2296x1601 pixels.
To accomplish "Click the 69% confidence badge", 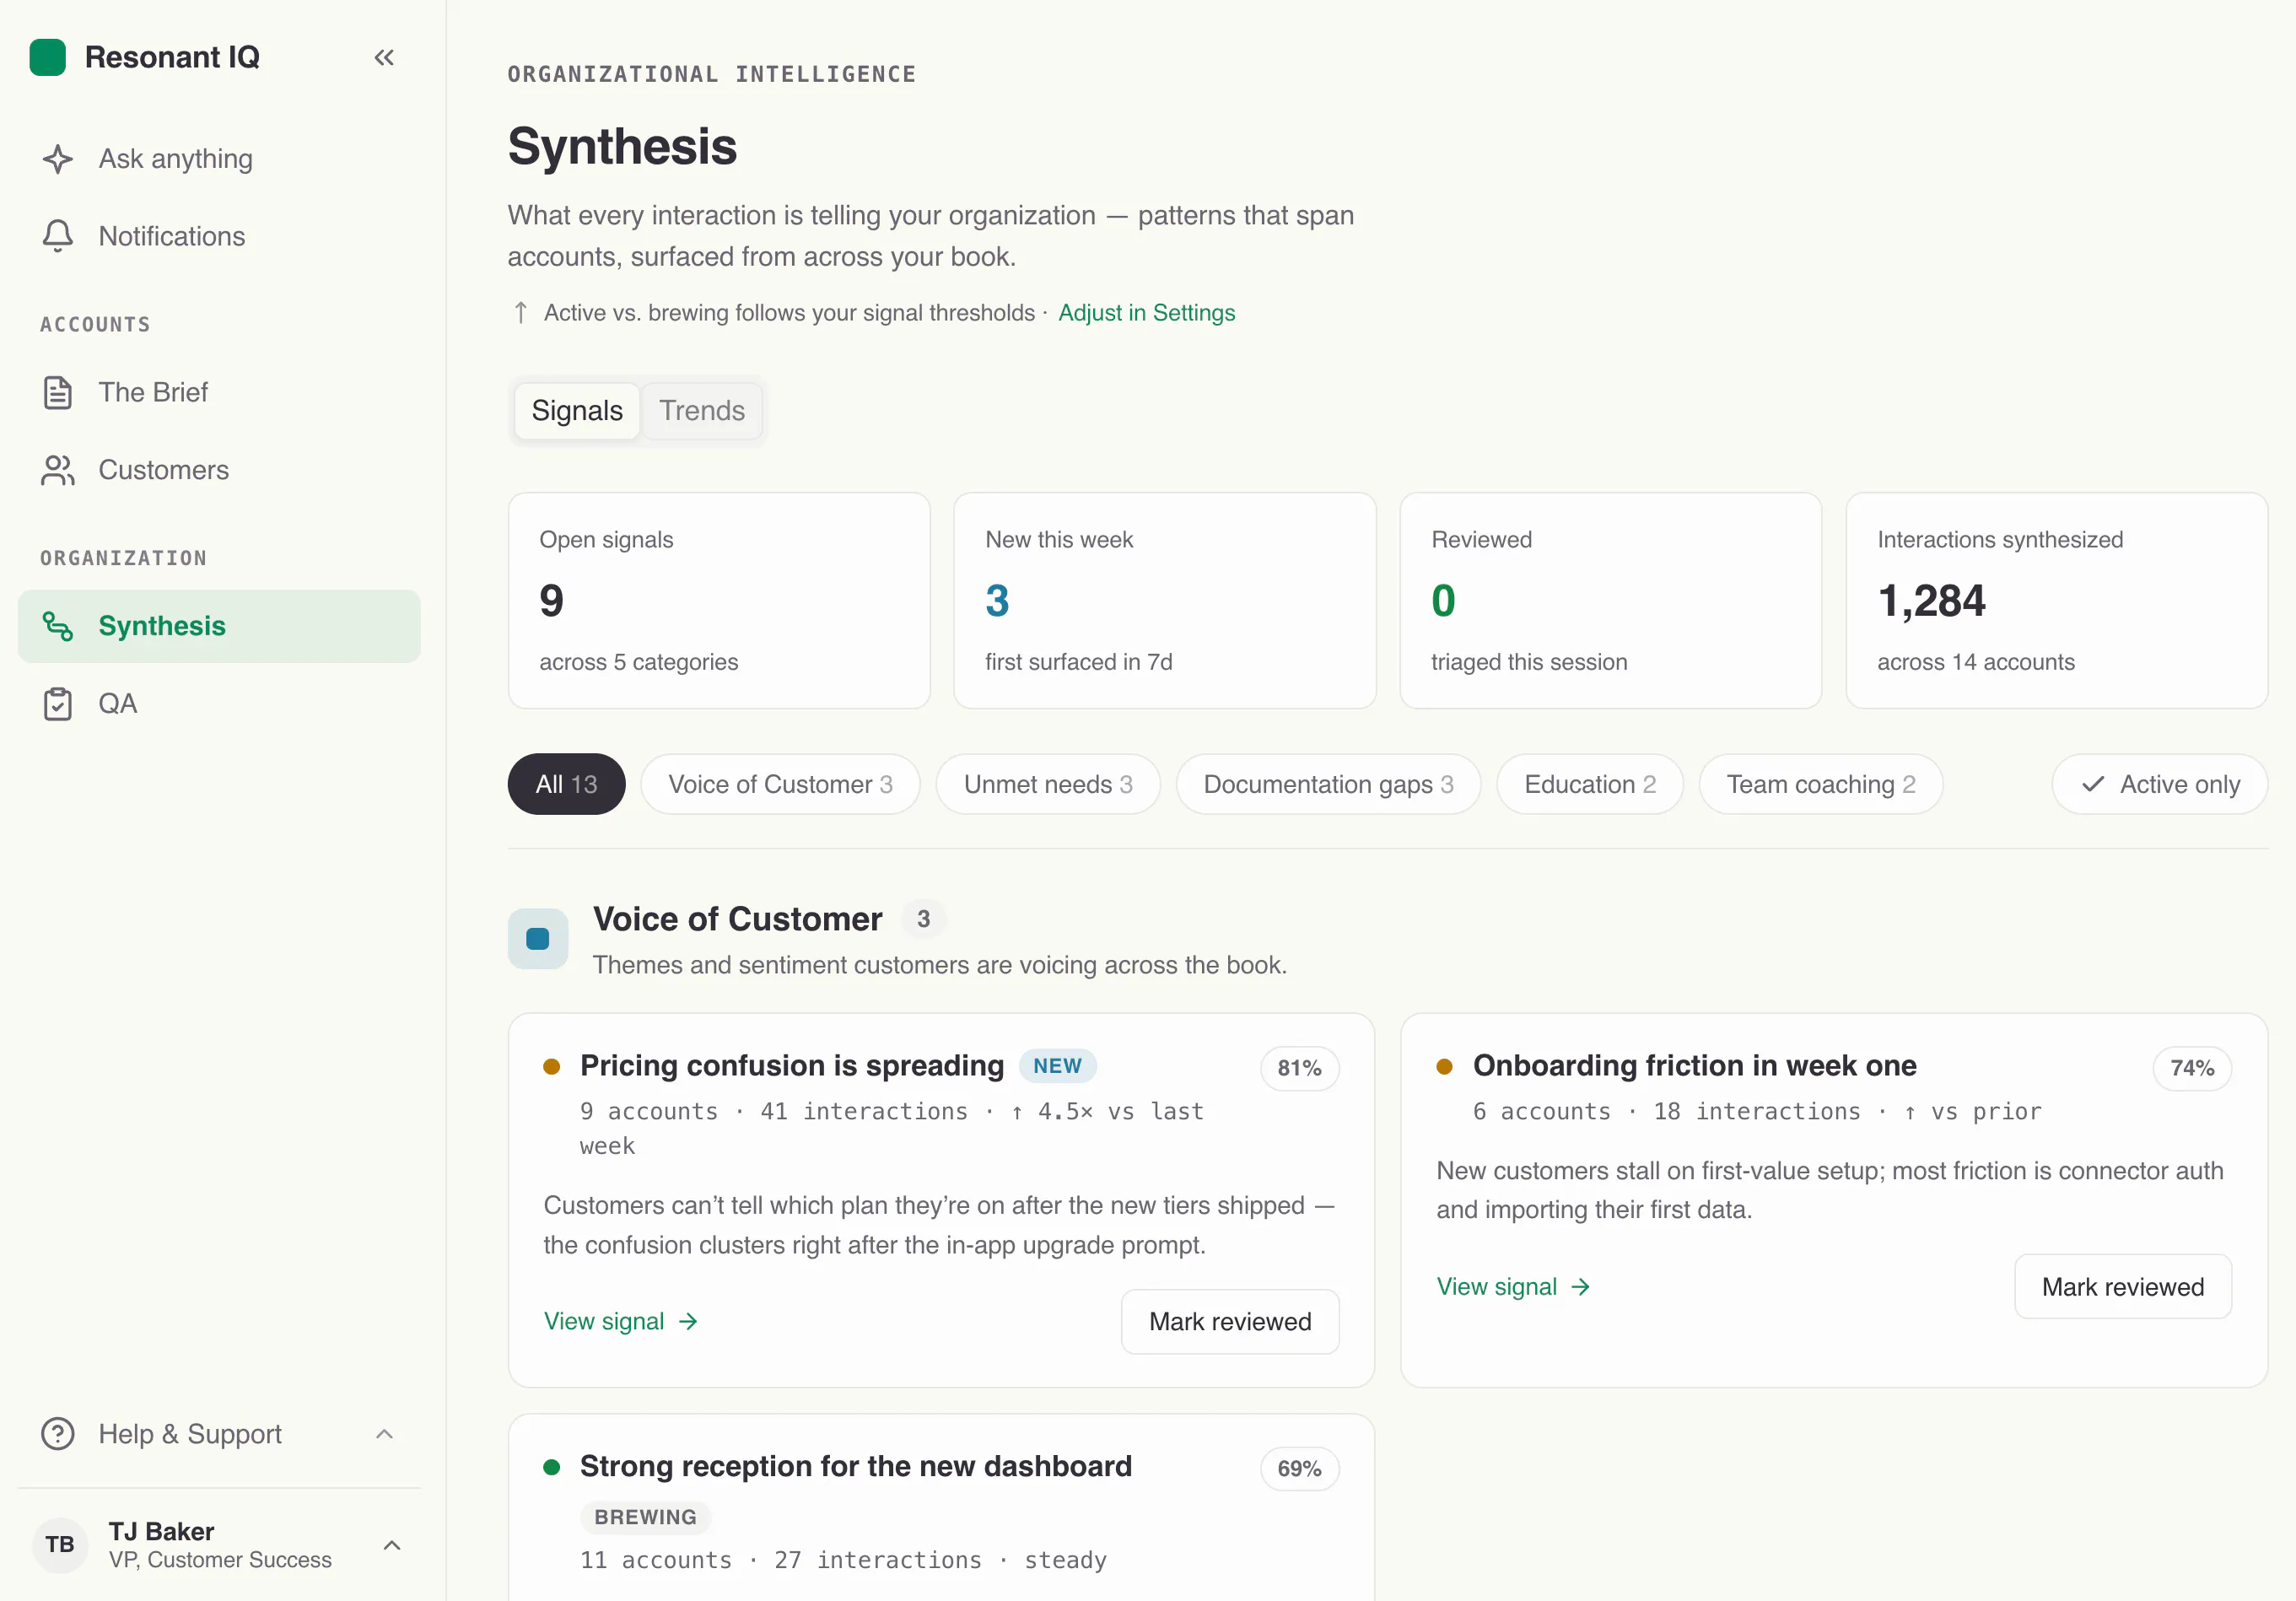I will click(x=1299, y=1469).
